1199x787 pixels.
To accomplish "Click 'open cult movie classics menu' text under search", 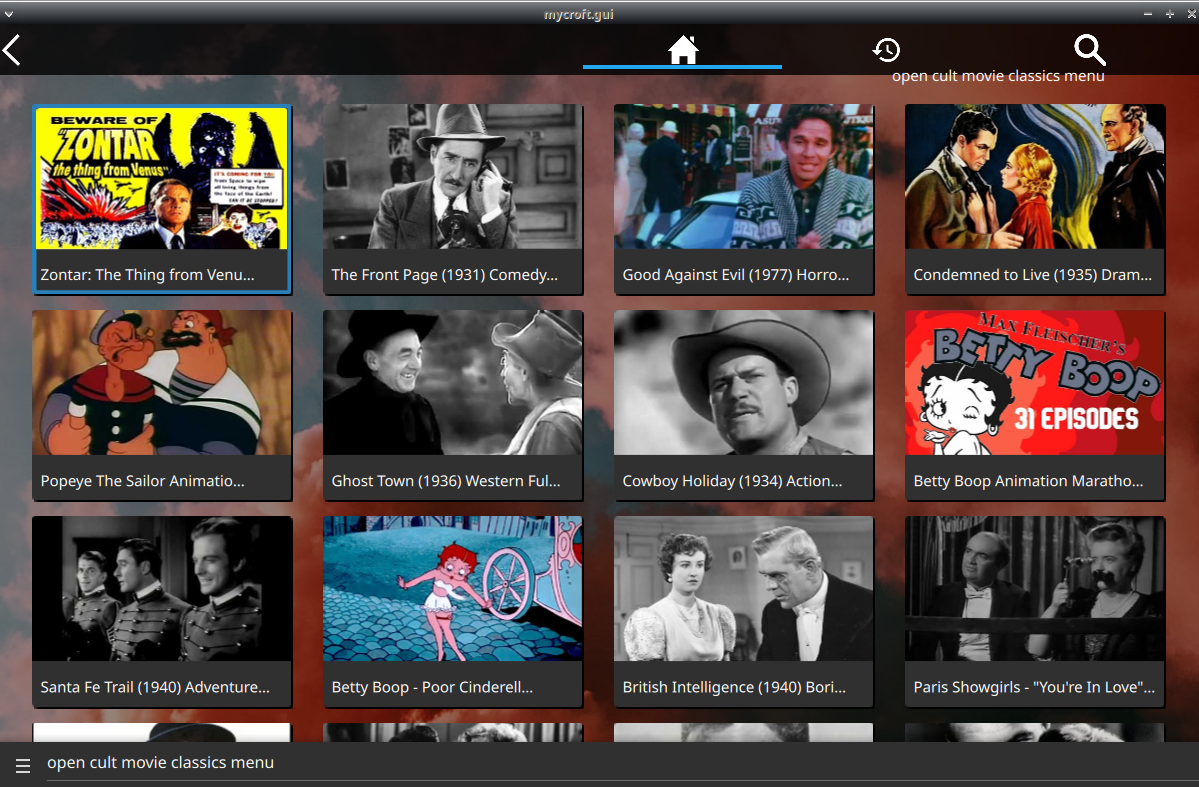I will point(998,76).
